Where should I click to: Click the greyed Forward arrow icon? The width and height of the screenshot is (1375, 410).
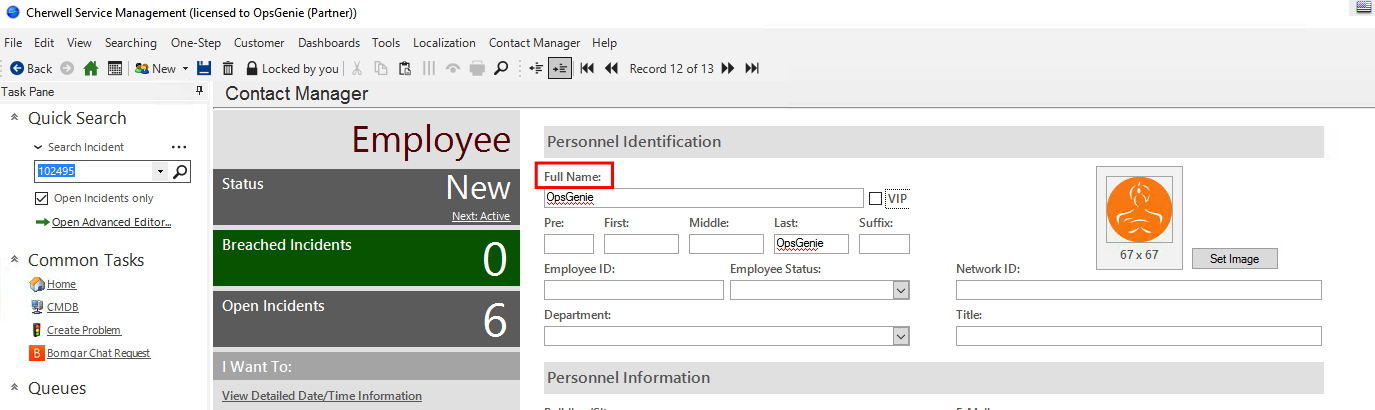[67, 68]
